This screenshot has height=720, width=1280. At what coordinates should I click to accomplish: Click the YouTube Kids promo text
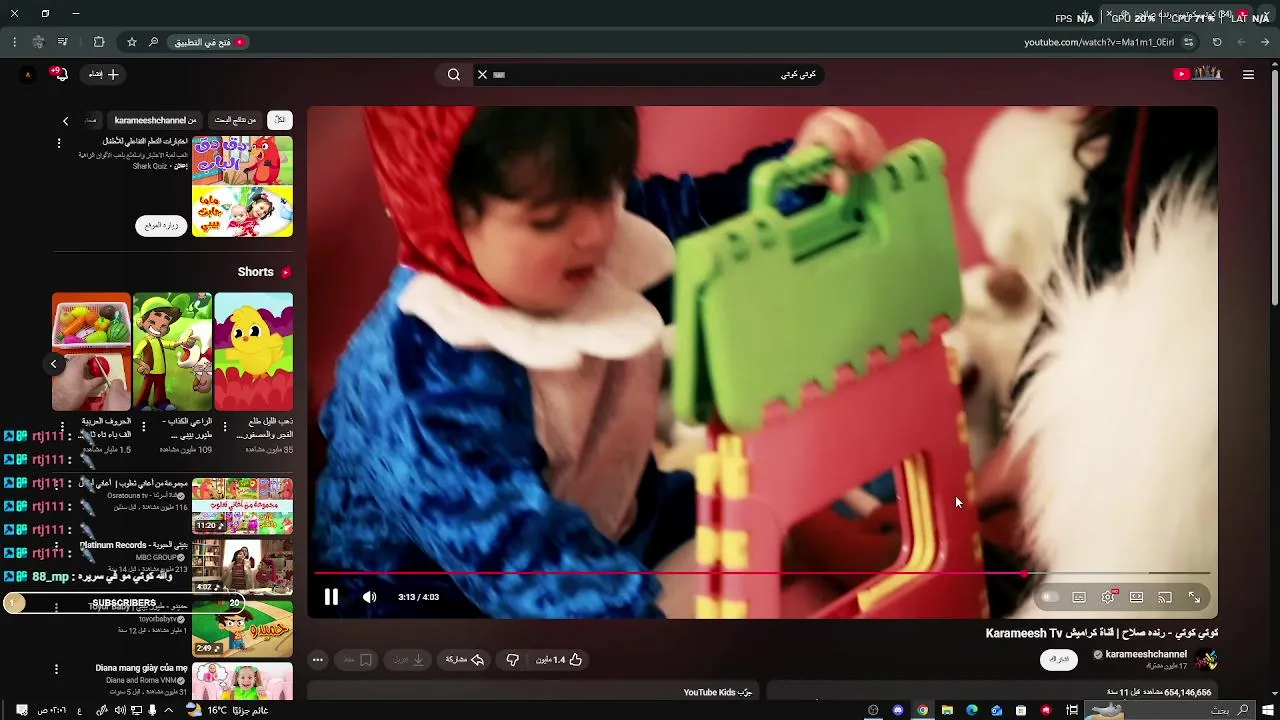(718, 692)
